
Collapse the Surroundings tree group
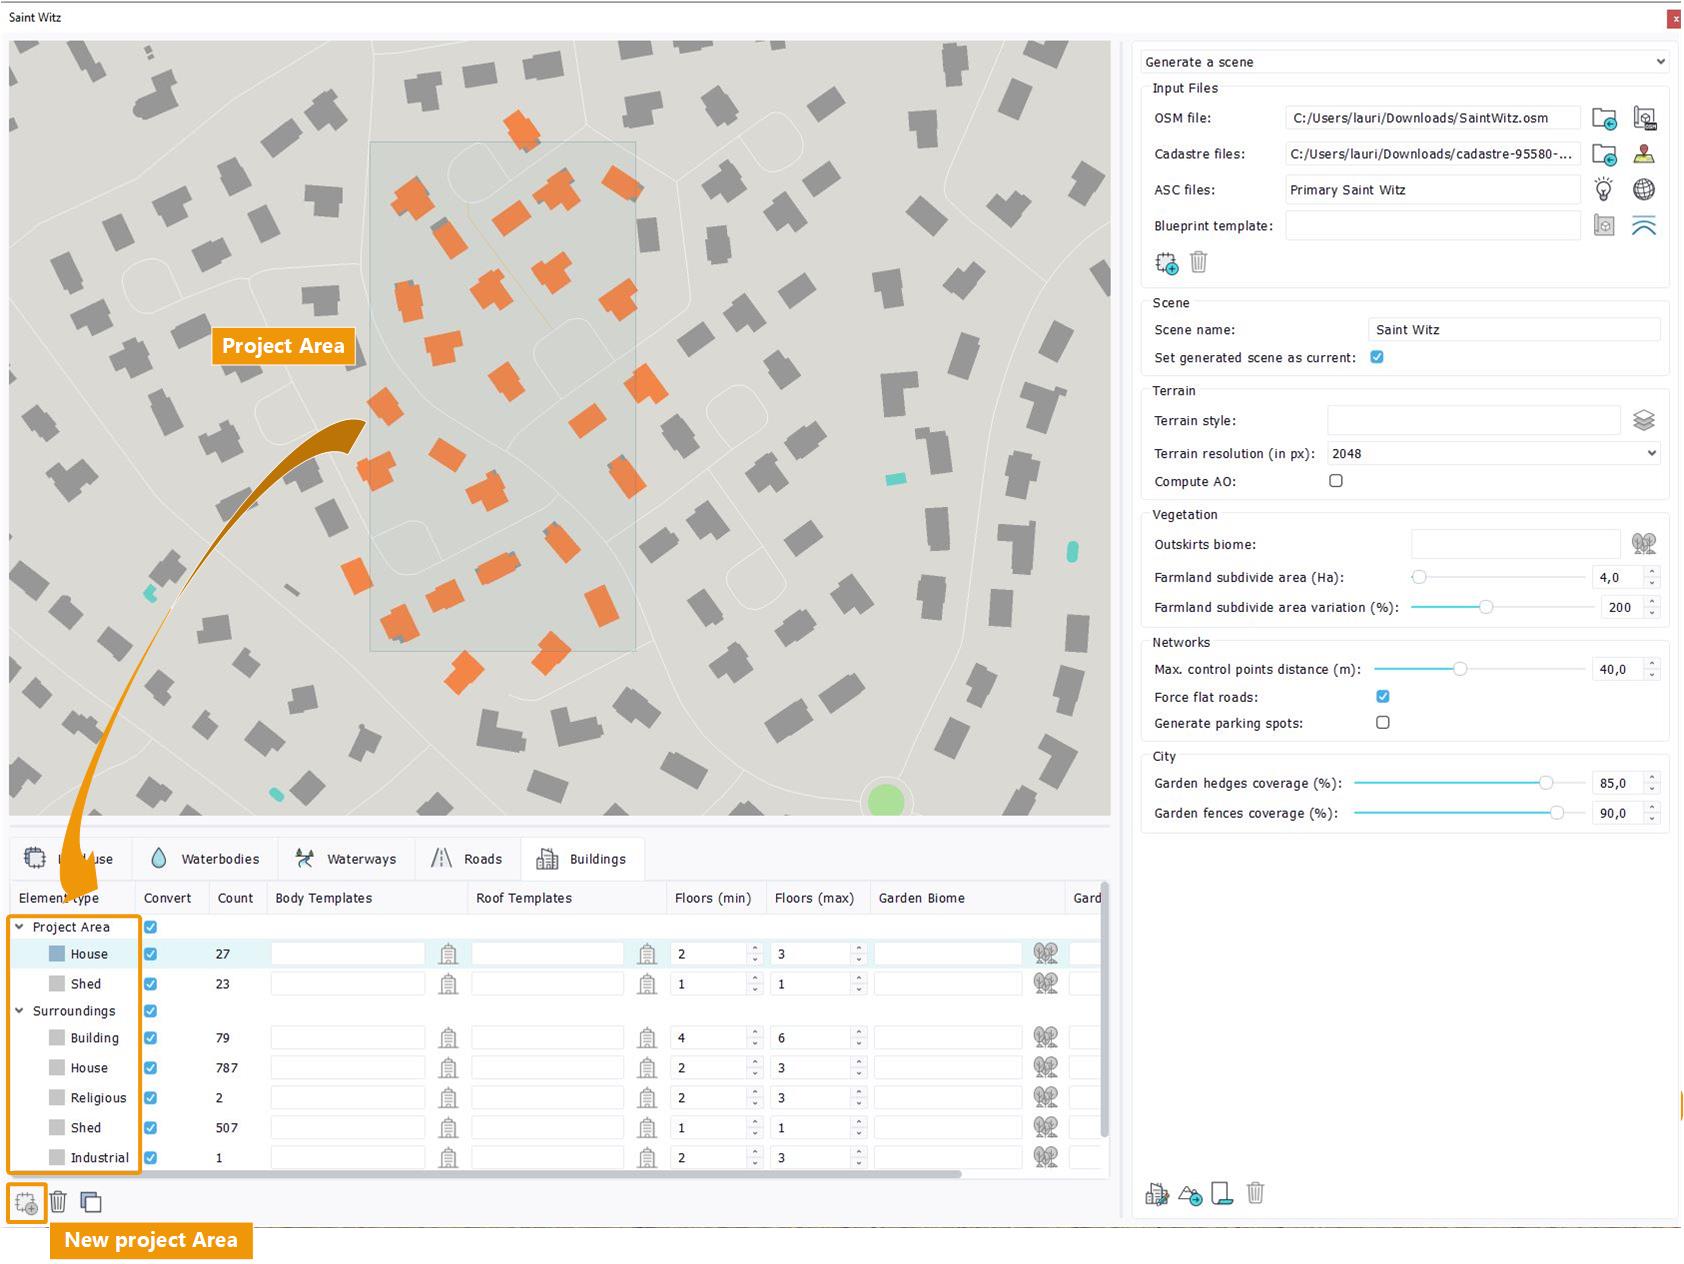tap(20, 1011)
